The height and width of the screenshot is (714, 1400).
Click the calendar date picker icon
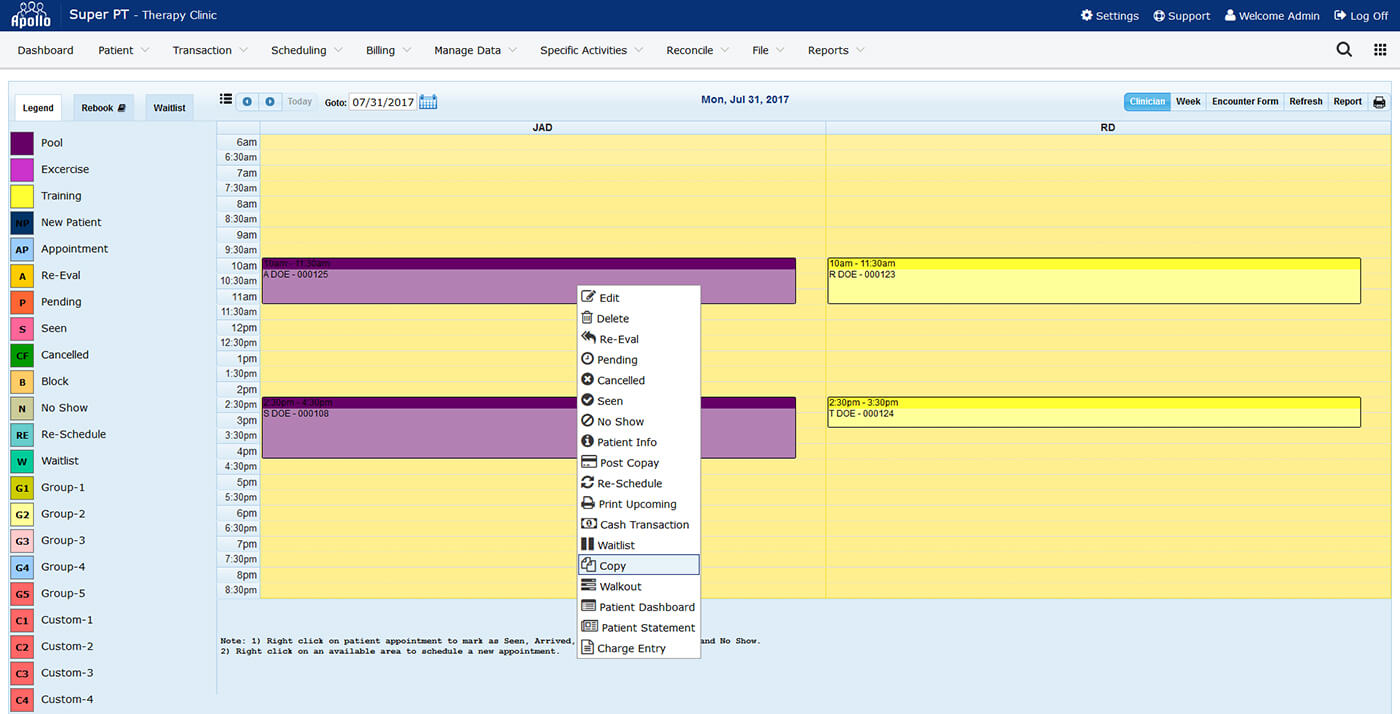[x=428, y=102]
